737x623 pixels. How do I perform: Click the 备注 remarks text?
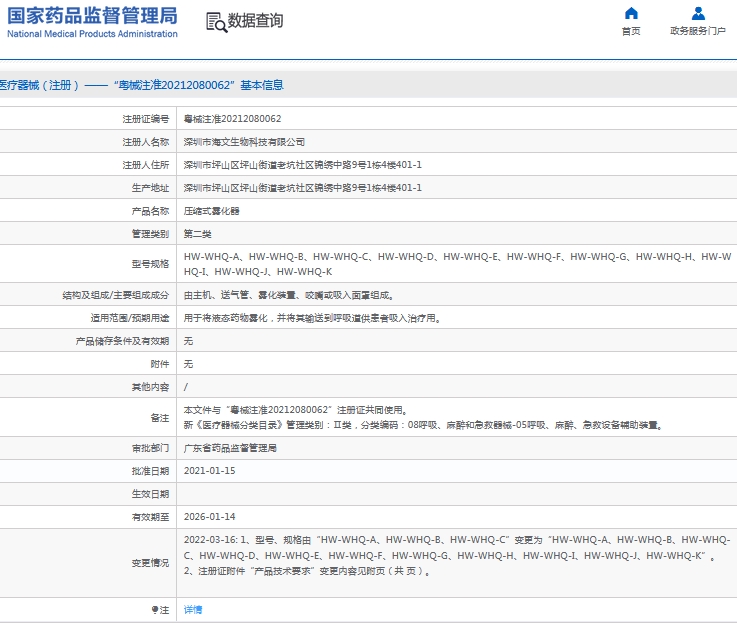[423, 418]
